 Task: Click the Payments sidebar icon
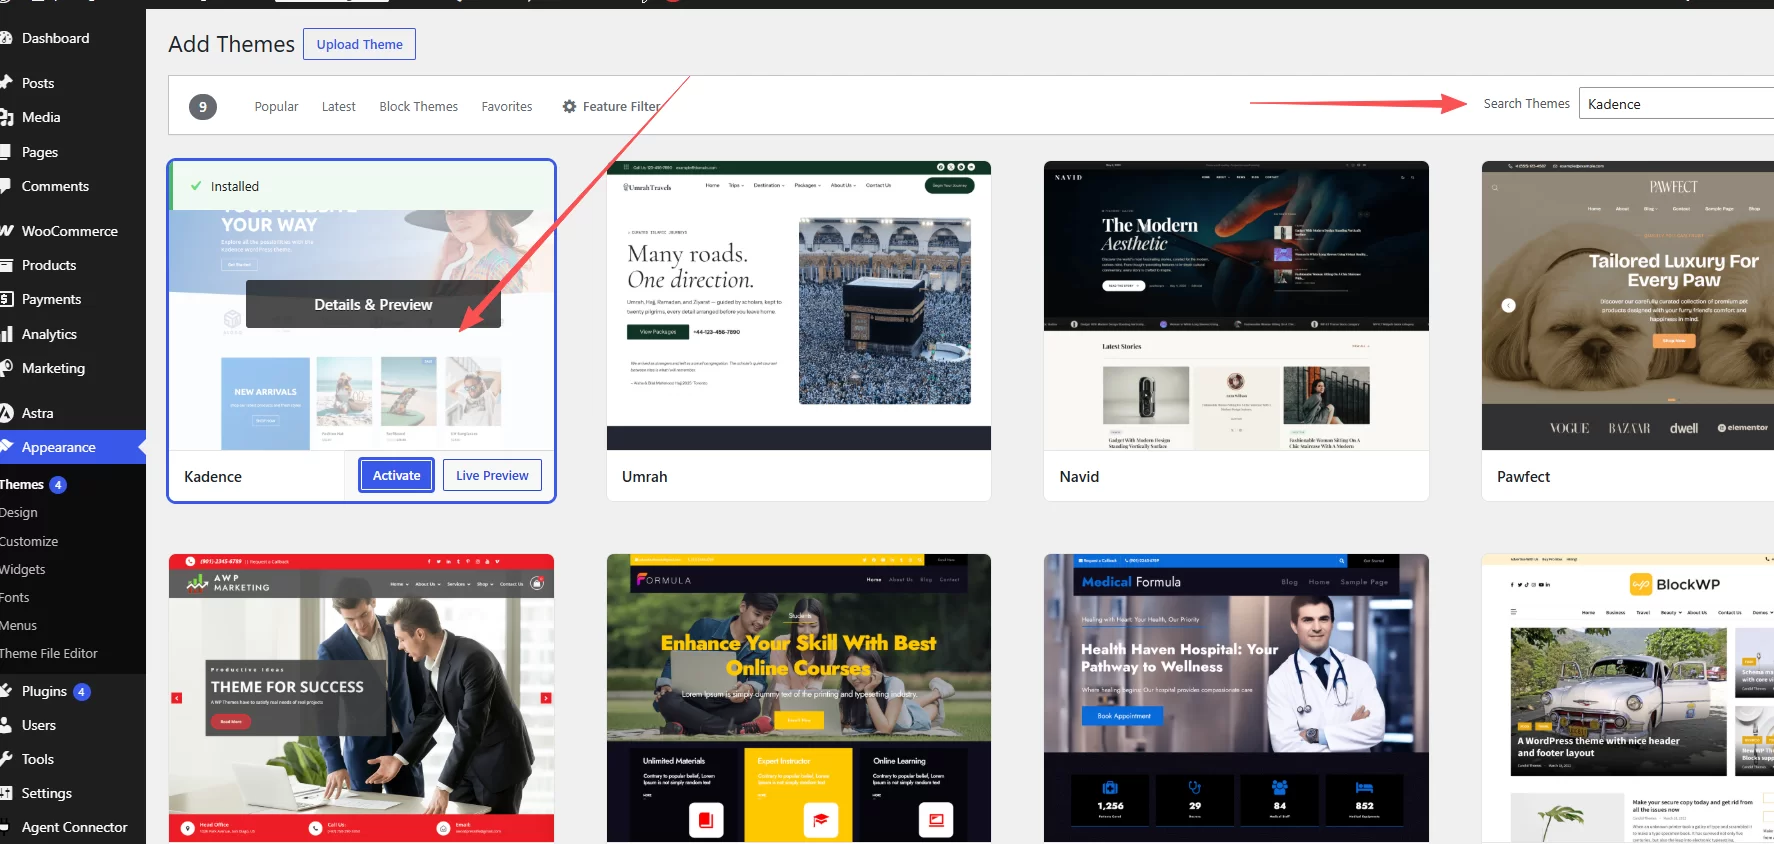(x=5, y=299)
